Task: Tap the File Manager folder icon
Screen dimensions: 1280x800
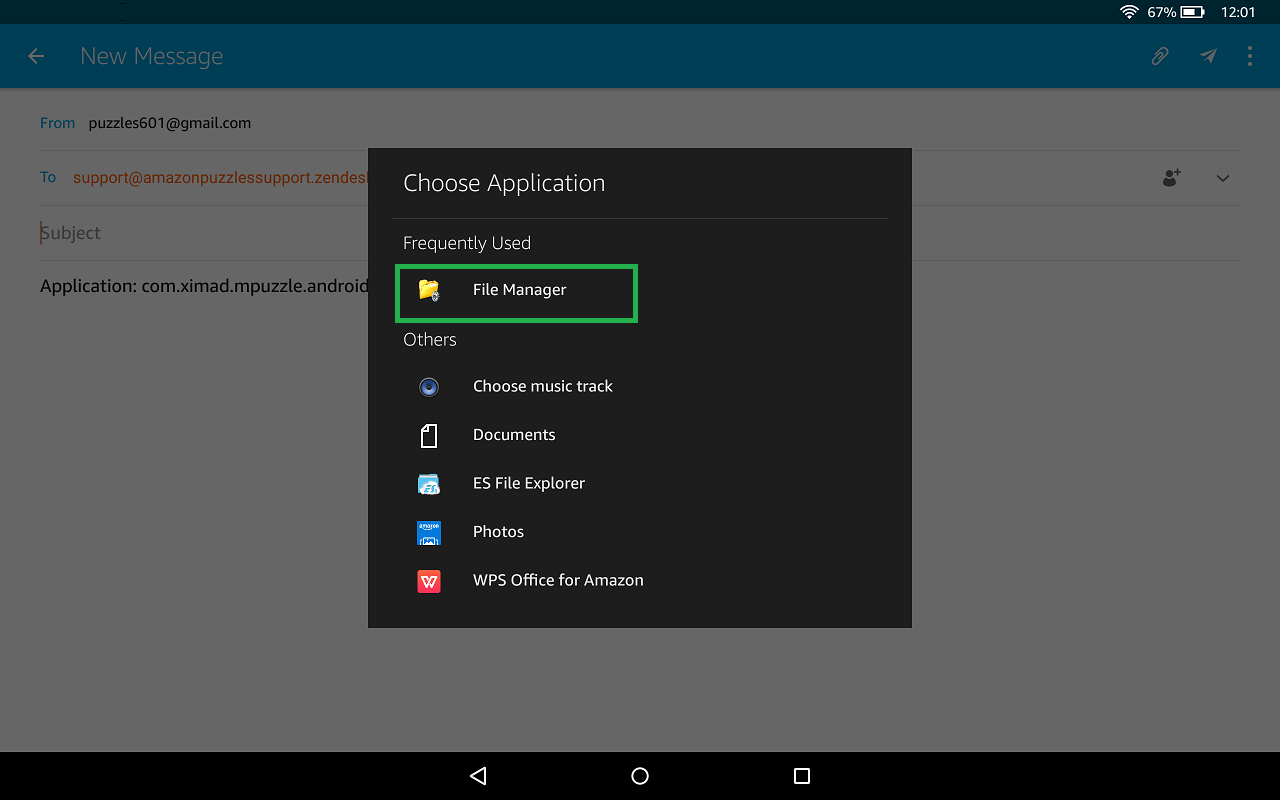Action: pyautogui.click(x=429, y=290)
